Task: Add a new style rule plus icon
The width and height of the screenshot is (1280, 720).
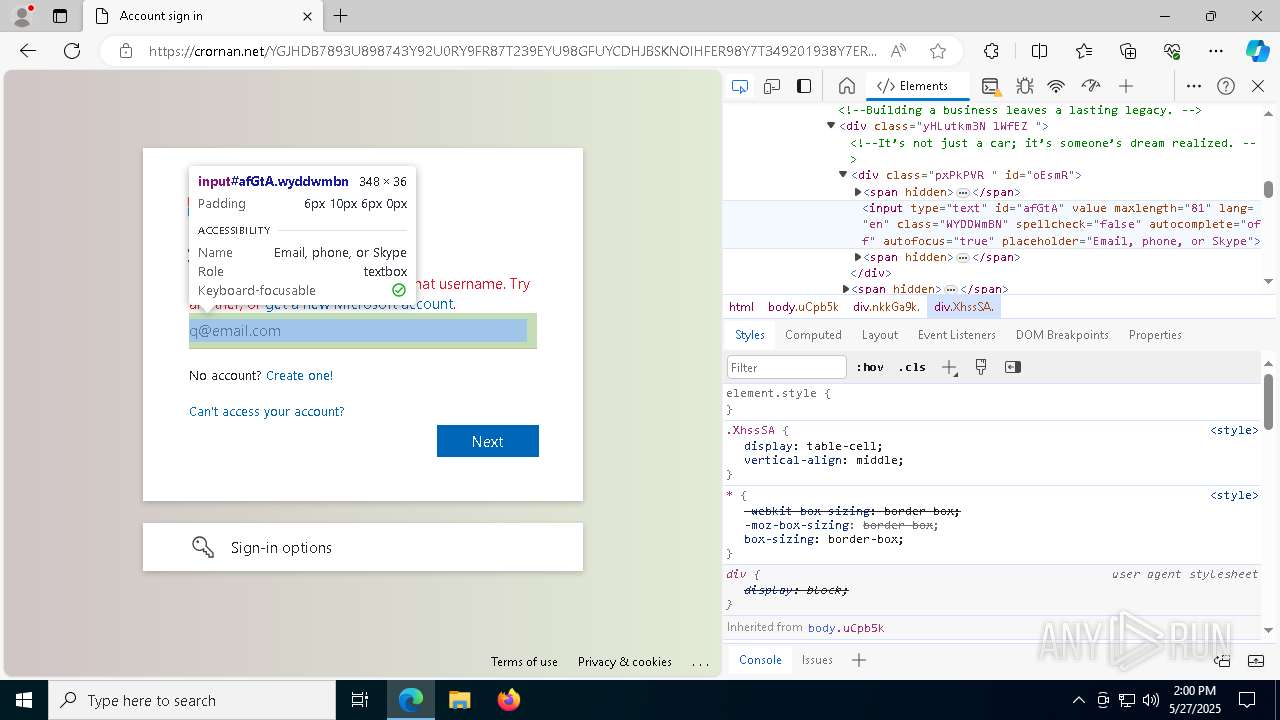Action: 950,367
